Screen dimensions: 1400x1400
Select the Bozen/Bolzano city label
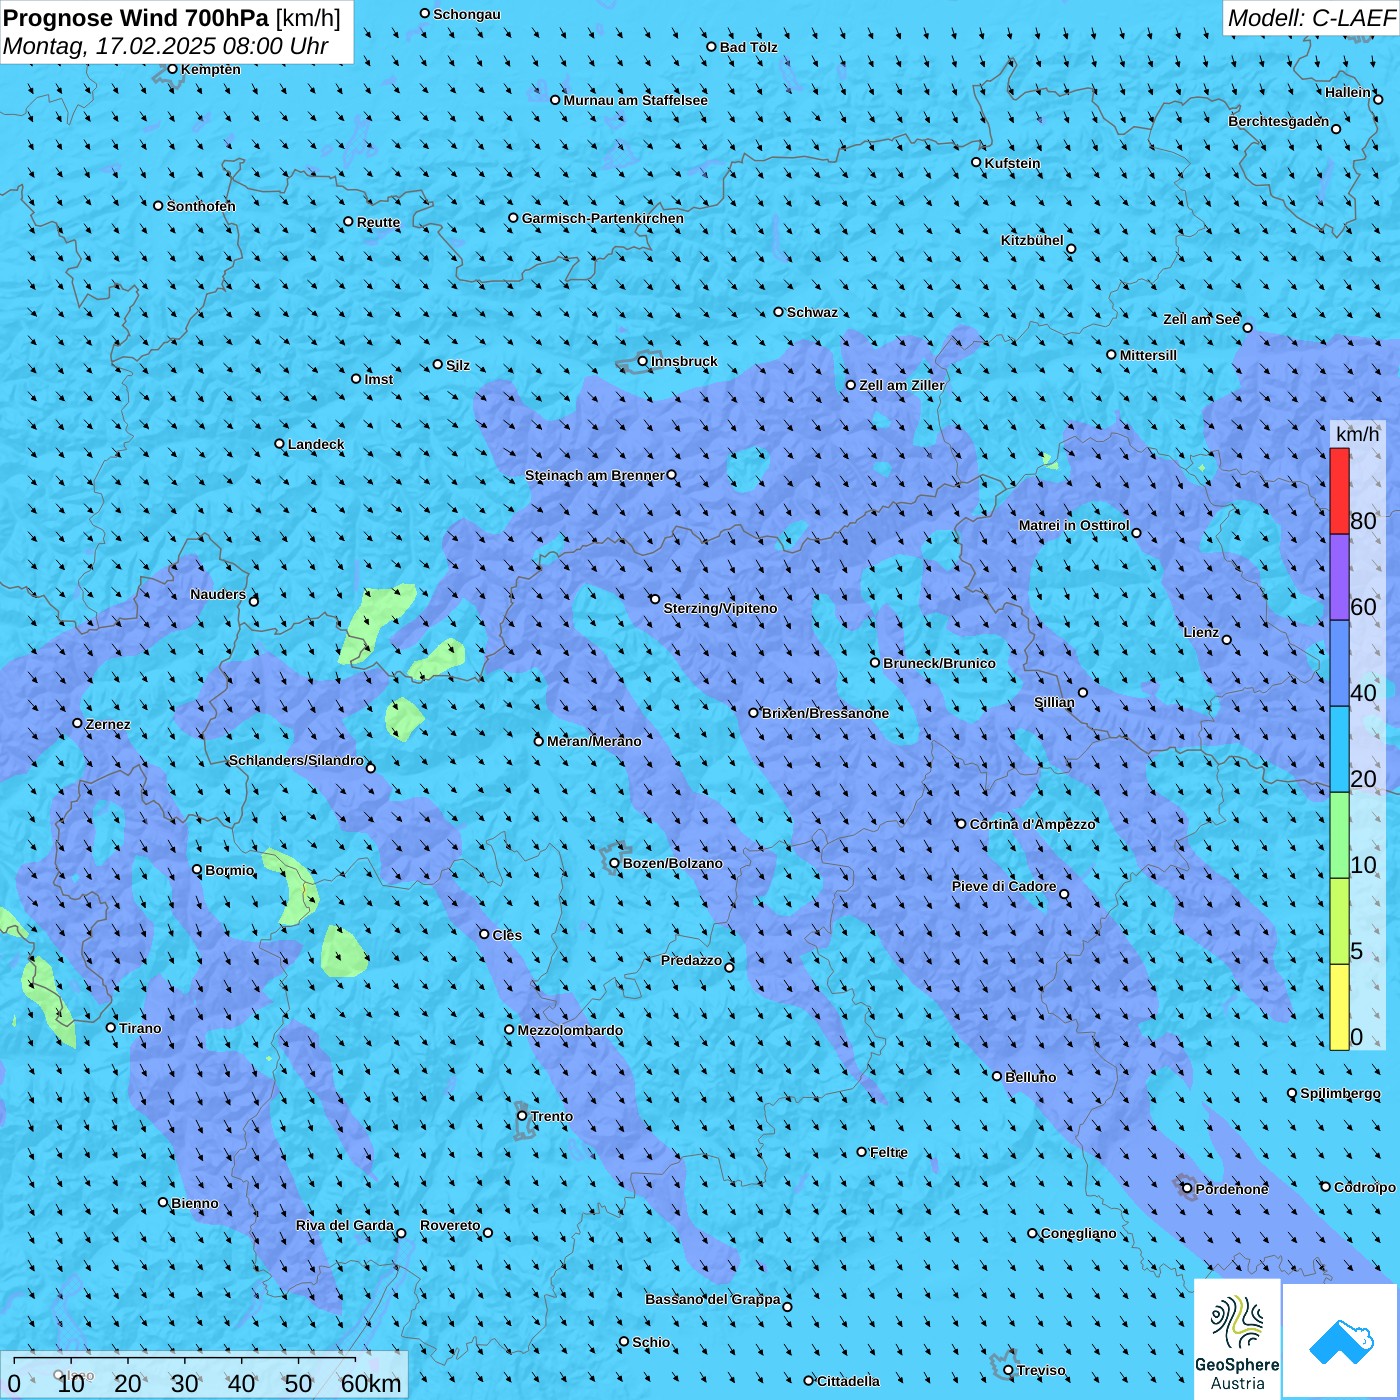(x=672, y=863)
